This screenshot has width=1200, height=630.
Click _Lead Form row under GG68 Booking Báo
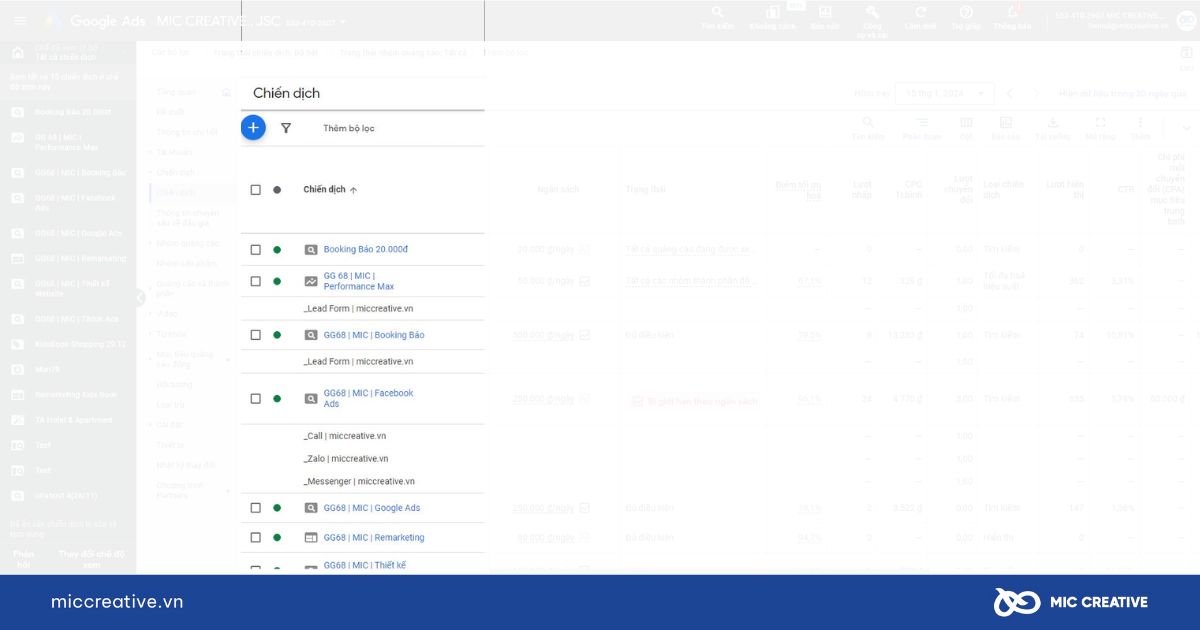358,361
